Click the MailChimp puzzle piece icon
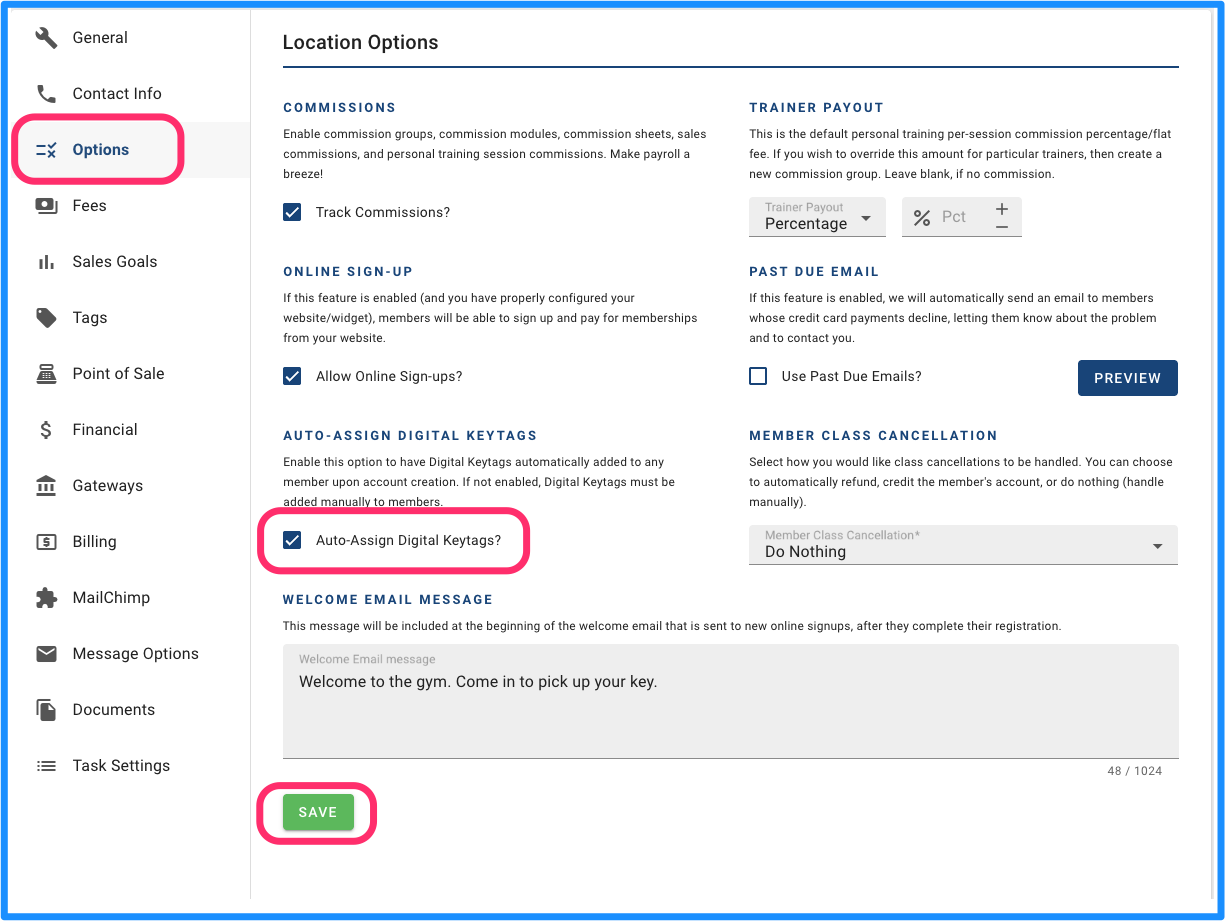The width and height of the screenshot is (1225, 921). point(46,598)
